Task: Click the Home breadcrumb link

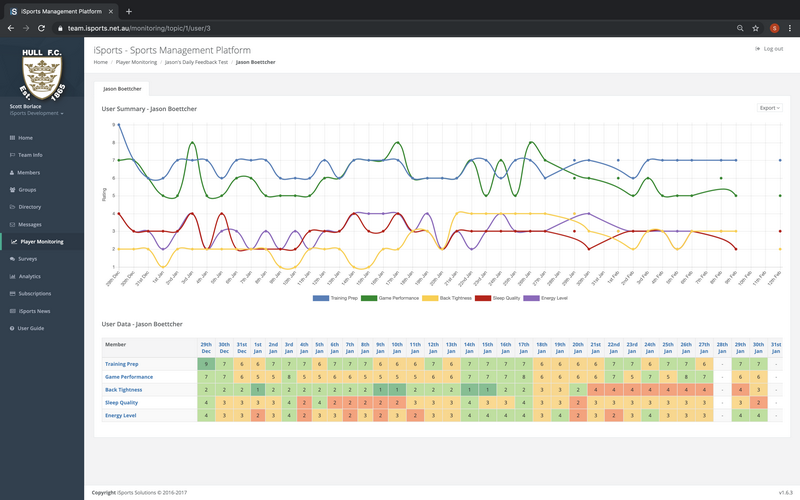Action: tap(101, 62)
